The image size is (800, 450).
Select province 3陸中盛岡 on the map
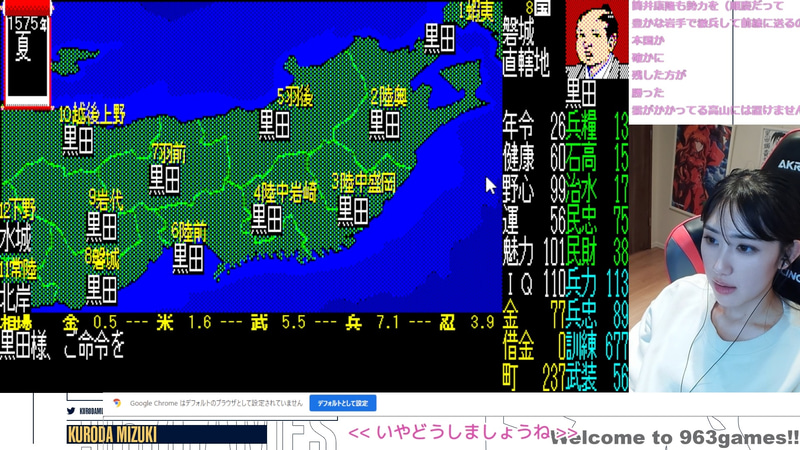pos(363,183)
